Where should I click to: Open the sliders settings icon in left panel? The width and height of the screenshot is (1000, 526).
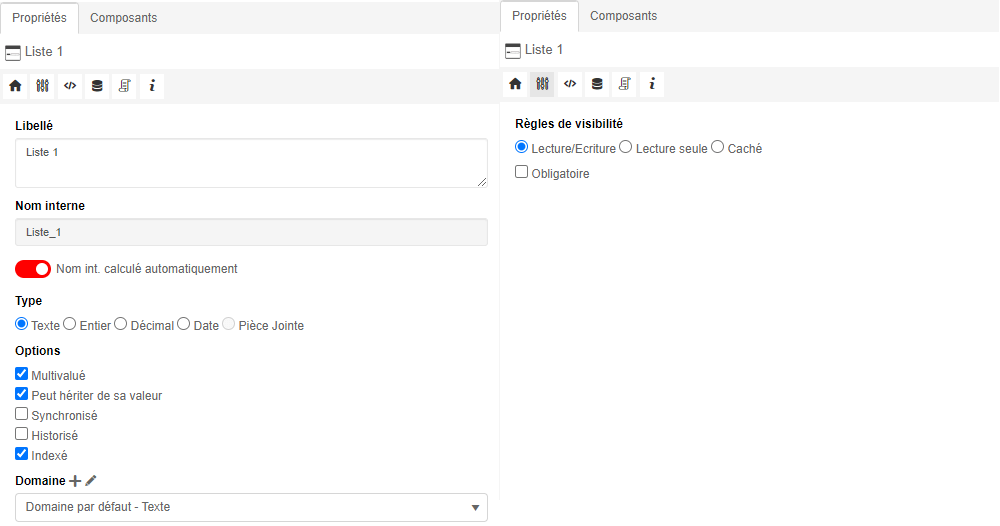click(x=42, y=86)
